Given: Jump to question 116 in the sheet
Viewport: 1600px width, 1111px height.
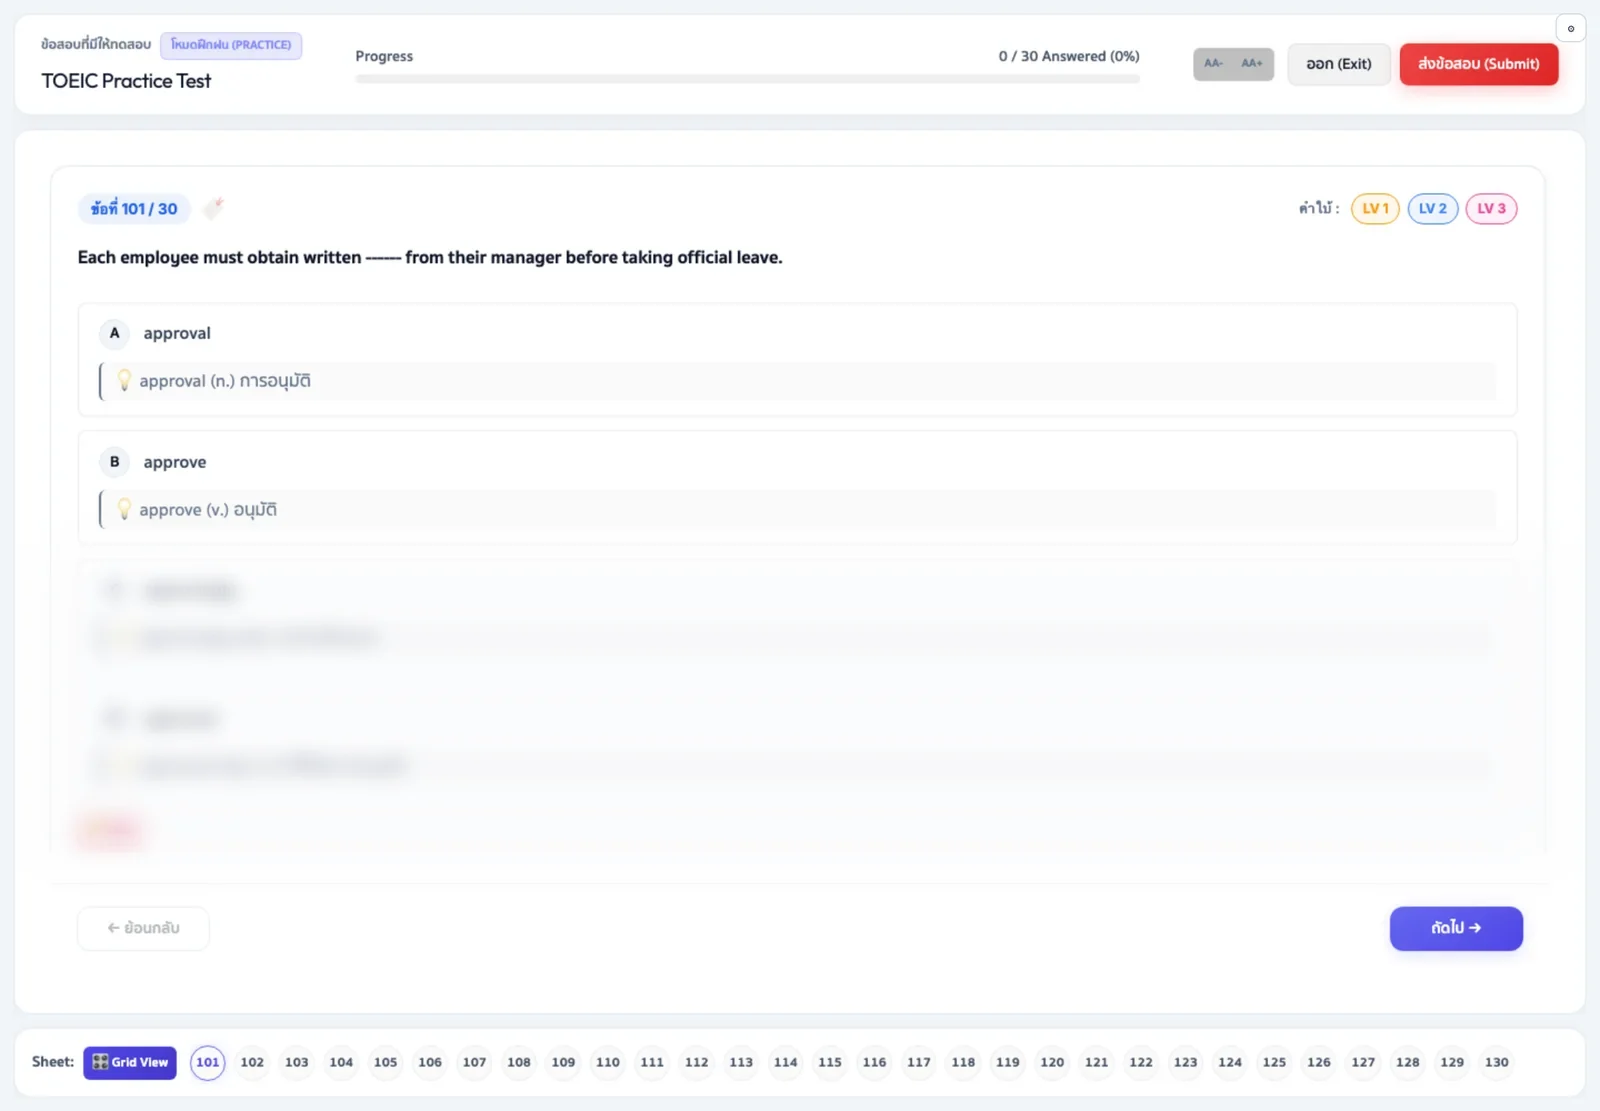Looking at the screenshot, I should click(875, 1062).
